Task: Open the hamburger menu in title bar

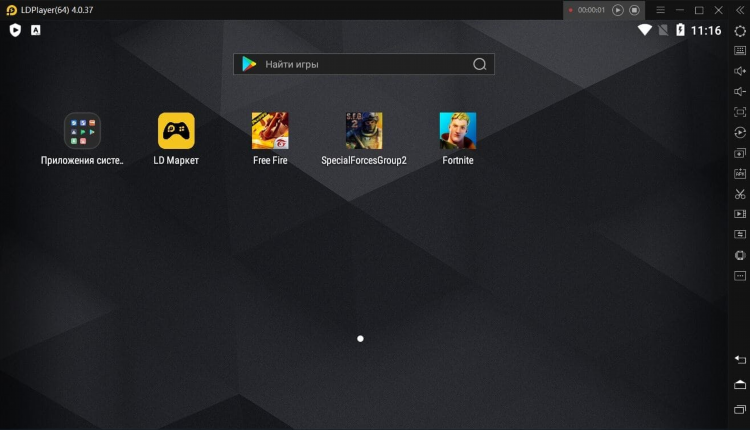Action: click(661, 10)
